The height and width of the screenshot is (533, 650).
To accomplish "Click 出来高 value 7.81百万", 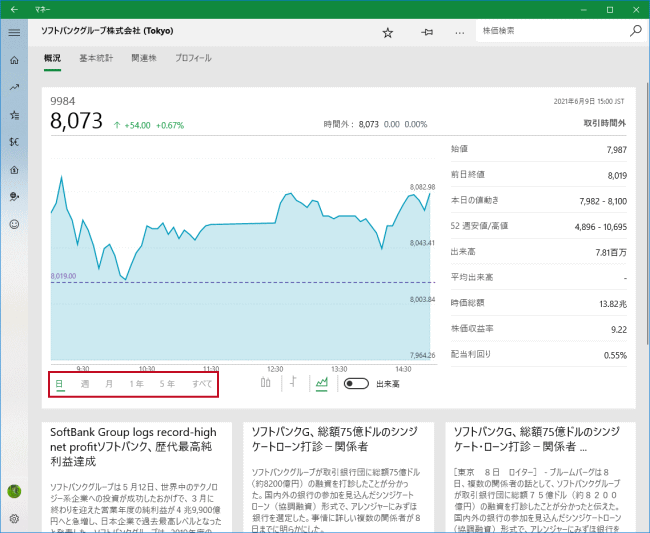I will coord(611,252).
